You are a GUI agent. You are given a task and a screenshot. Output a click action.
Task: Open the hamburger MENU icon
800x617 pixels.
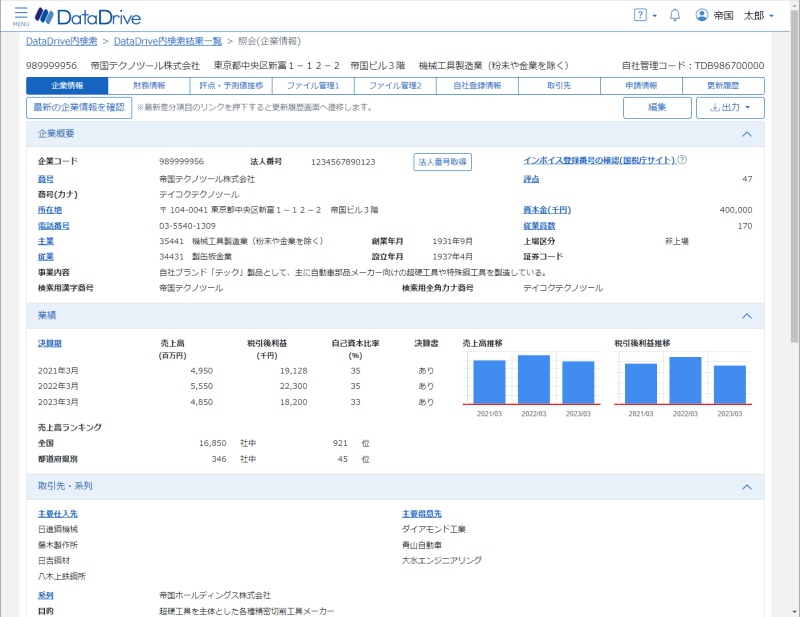pos(21,16)
